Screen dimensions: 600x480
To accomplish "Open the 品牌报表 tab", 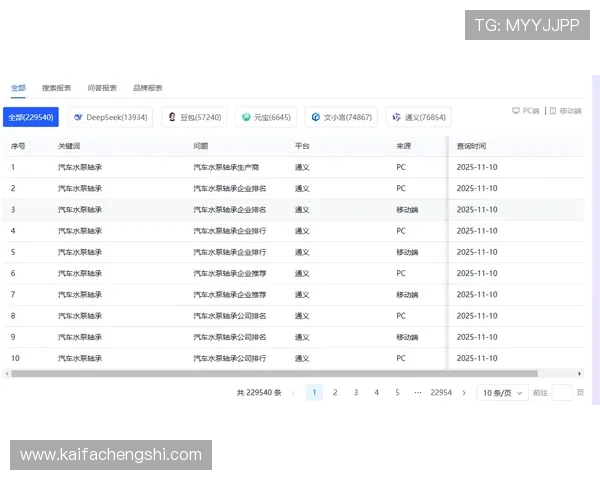I will click(147, 88).
